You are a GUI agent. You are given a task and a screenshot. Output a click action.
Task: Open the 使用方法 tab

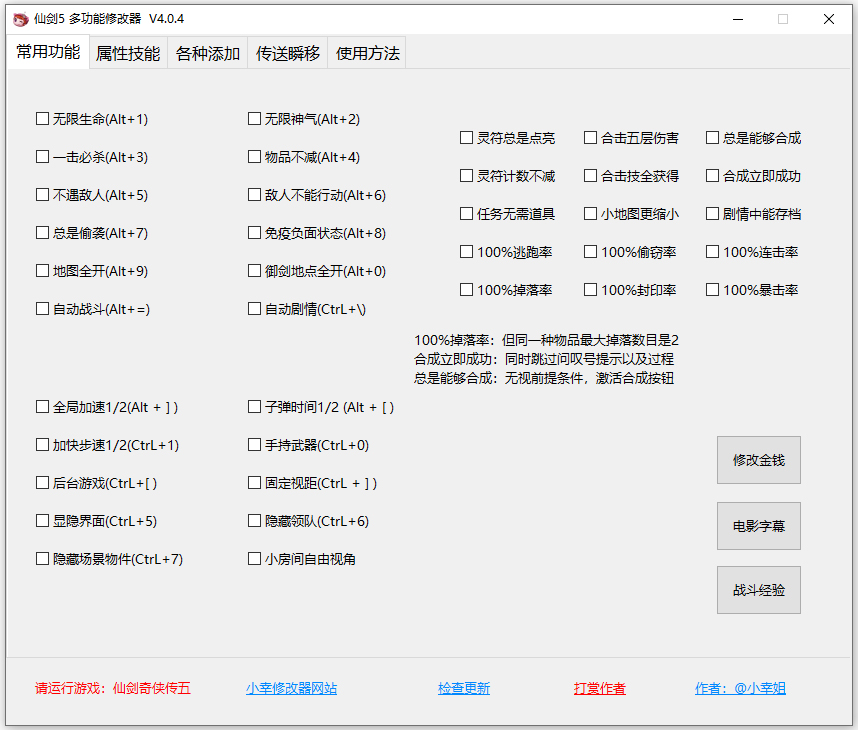(x=368, y=53)
